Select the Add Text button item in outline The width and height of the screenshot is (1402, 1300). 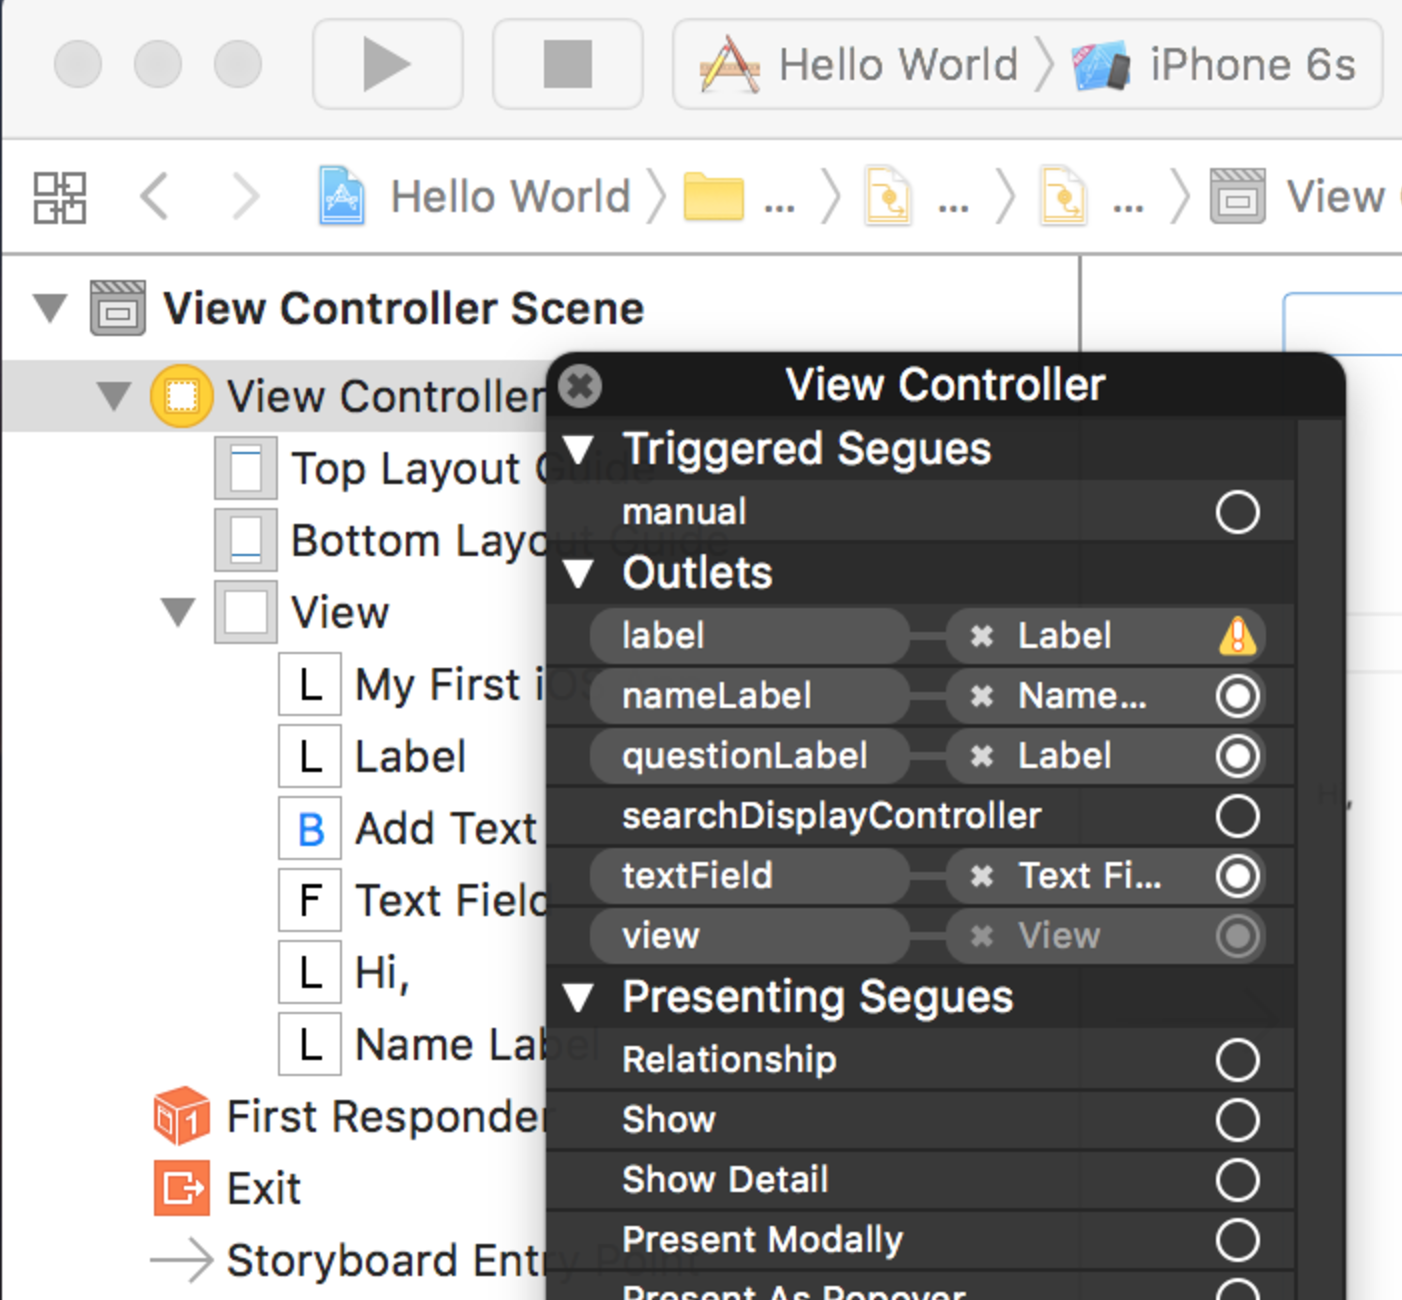[444, 829]
